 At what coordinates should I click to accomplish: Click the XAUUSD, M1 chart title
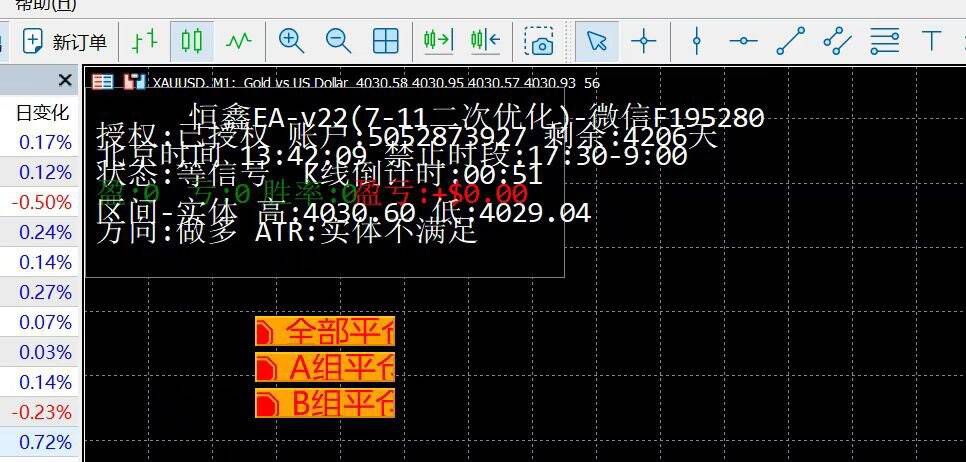[376, 83]
